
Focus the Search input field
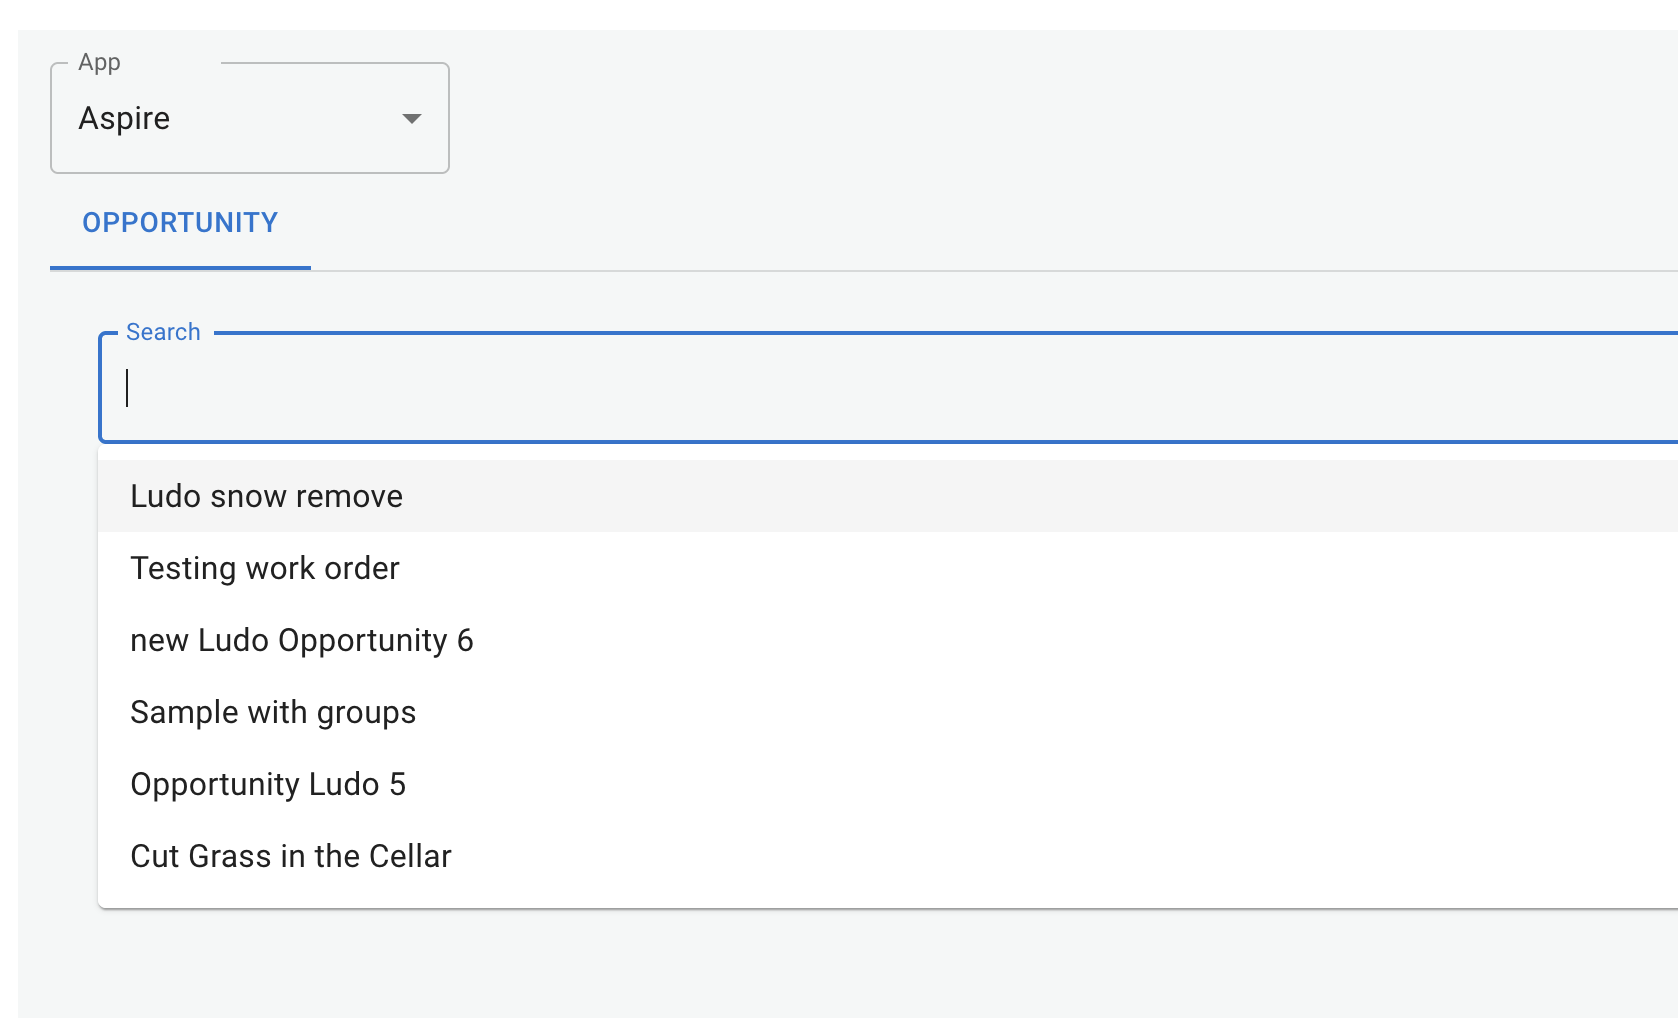[800, 388]
